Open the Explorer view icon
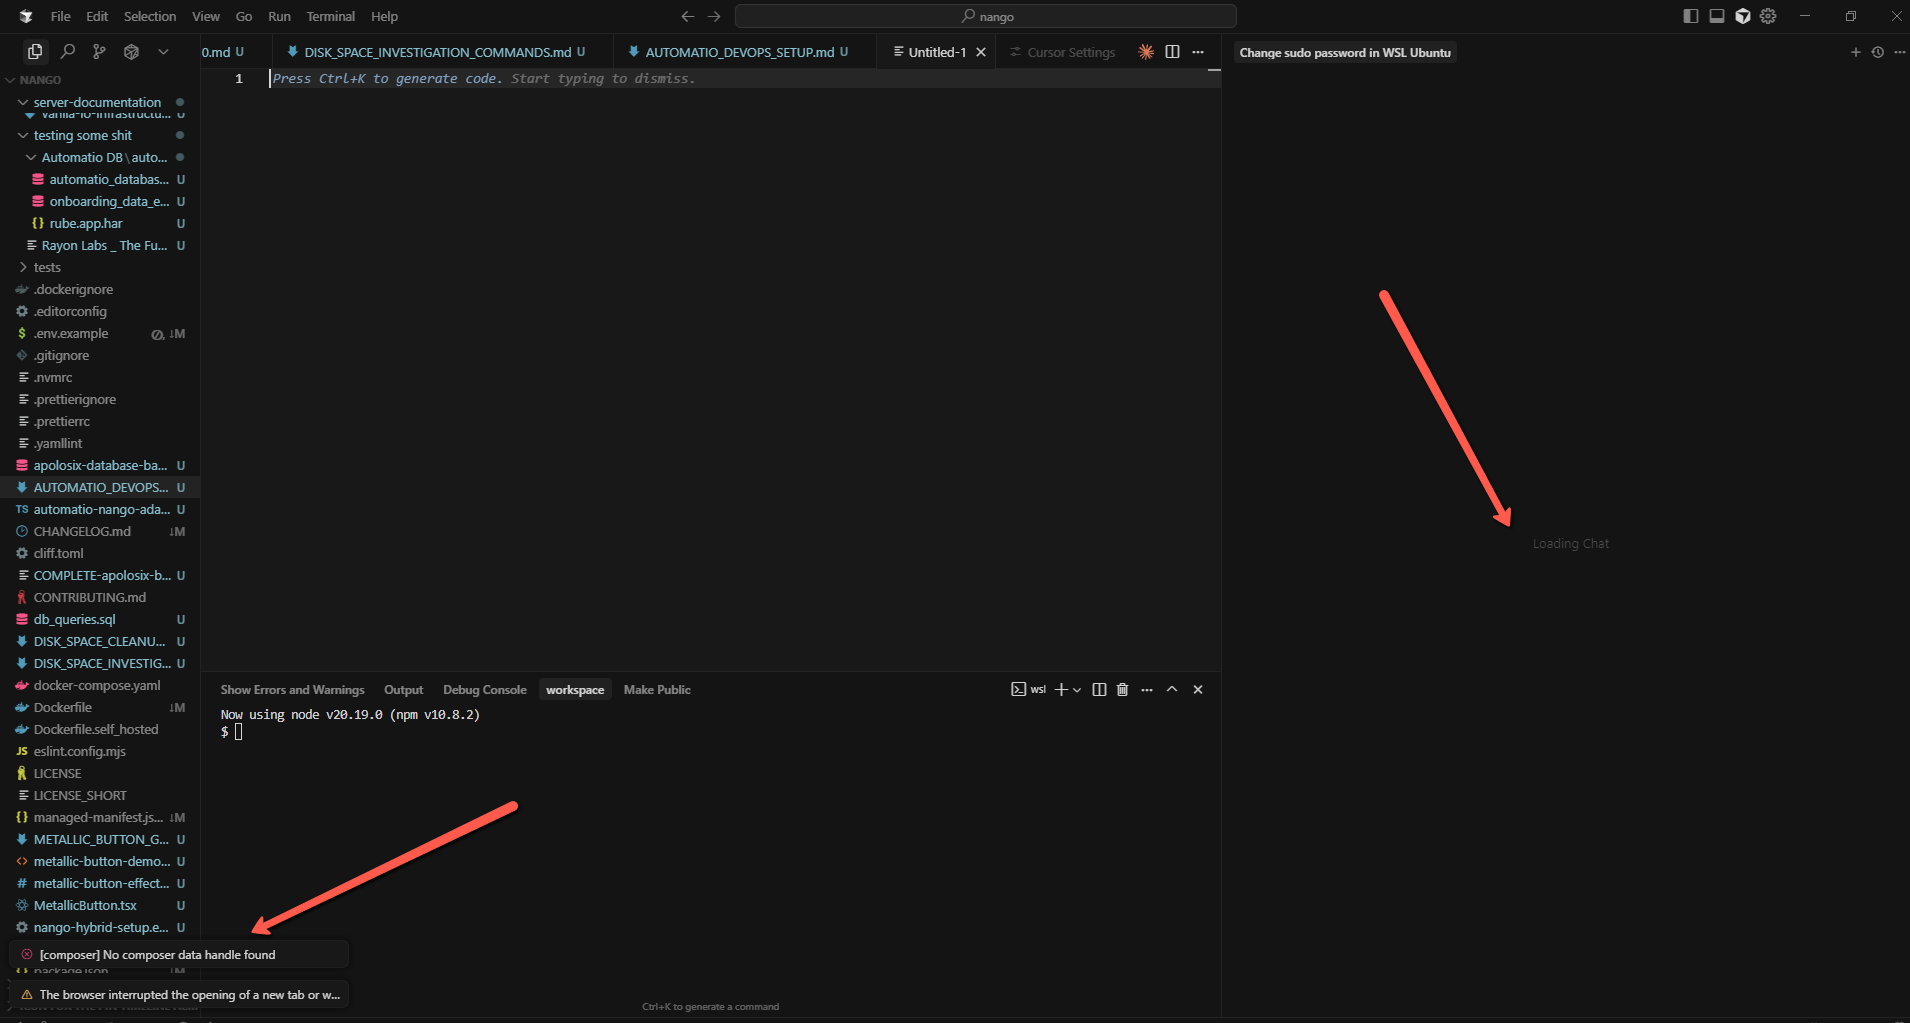Screen dimensions: 1910x1023 (35, 52)
